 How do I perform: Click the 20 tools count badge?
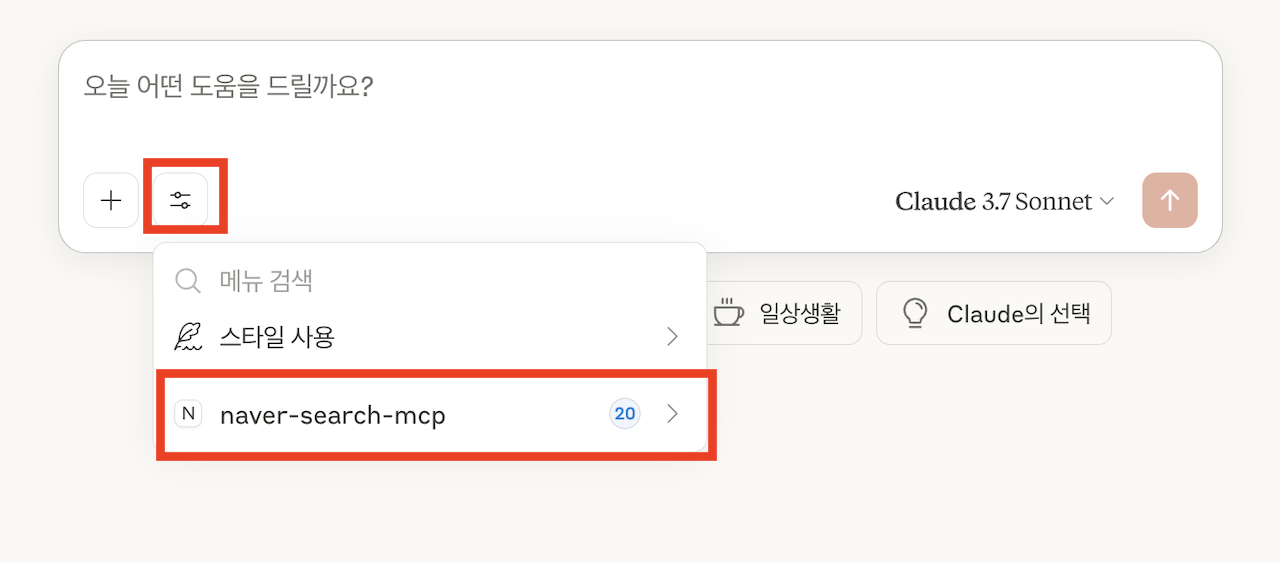pyautogui.click(x=625, y=414)
